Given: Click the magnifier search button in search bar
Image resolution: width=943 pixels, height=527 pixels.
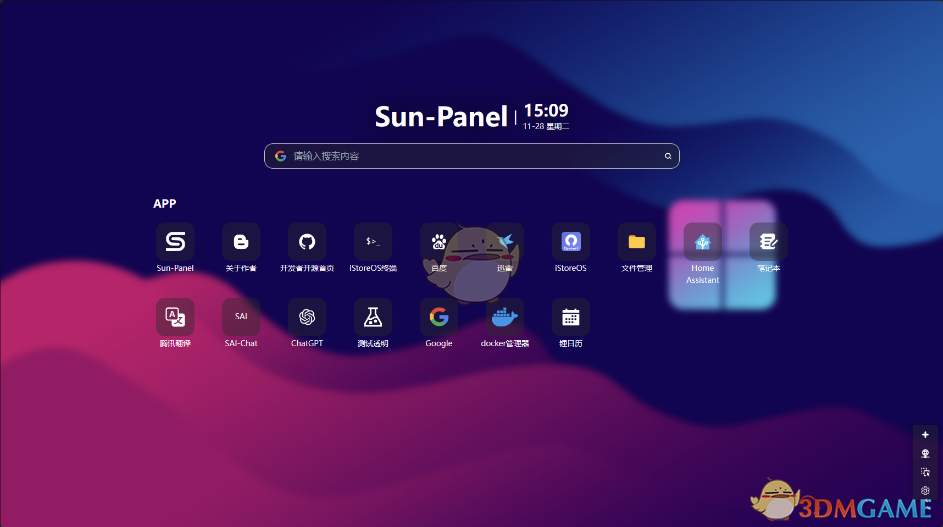Looking at the screenshot, I should click(668, 156).
